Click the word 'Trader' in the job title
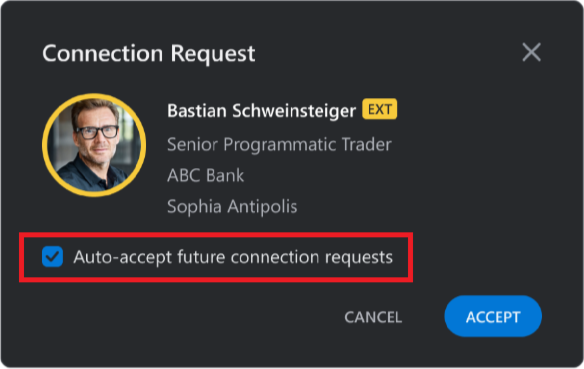Screen dimensions: 584x369 tap(366, 144)
